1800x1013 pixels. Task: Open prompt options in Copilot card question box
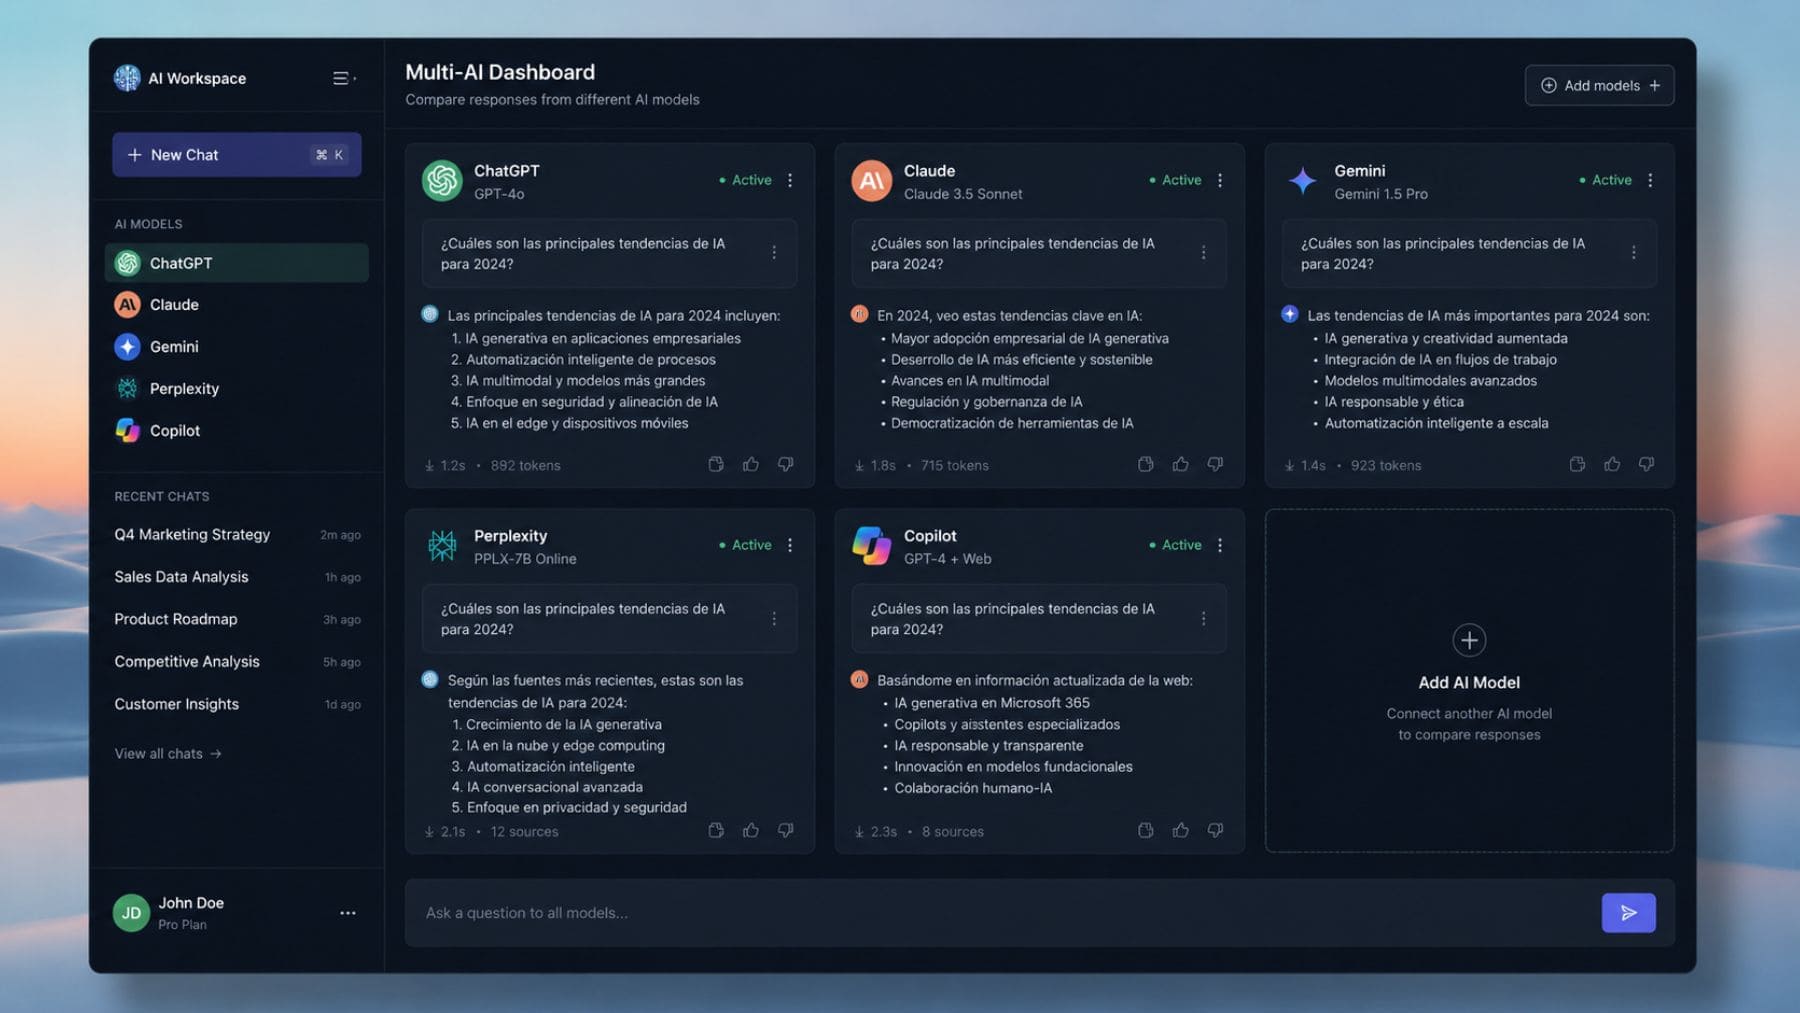coord(1203,619)
